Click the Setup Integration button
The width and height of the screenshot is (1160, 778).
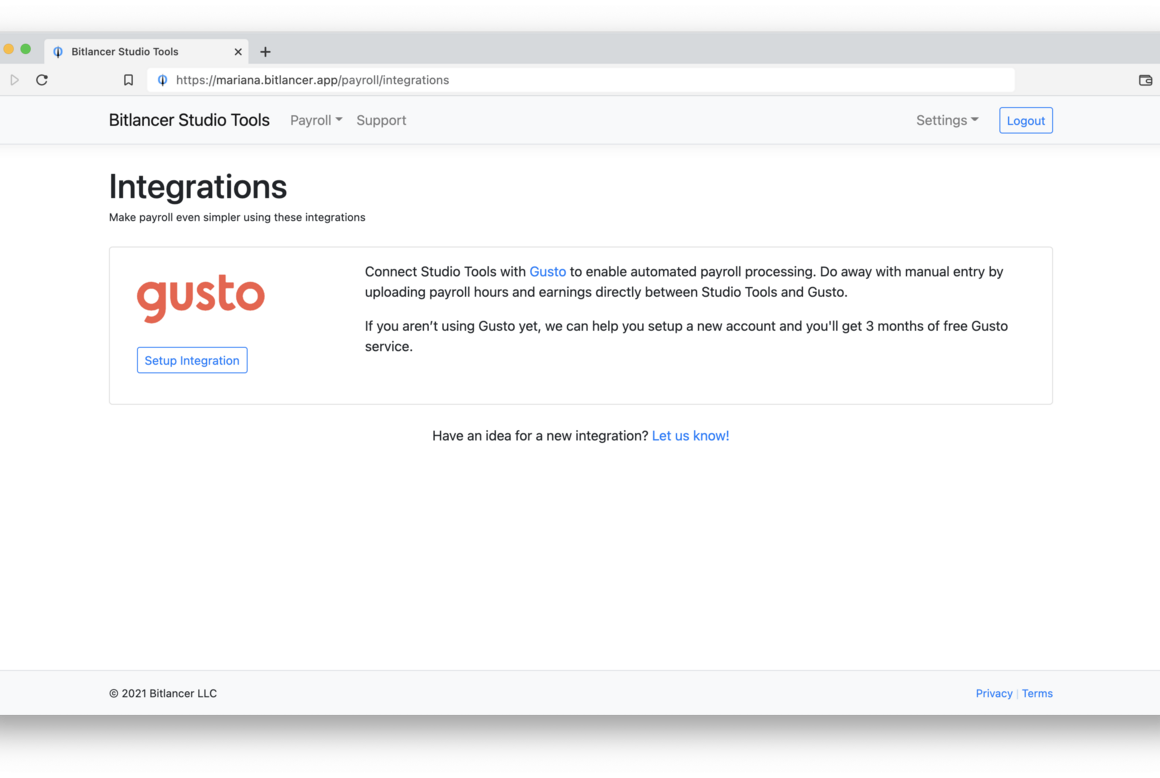(192, 360)
